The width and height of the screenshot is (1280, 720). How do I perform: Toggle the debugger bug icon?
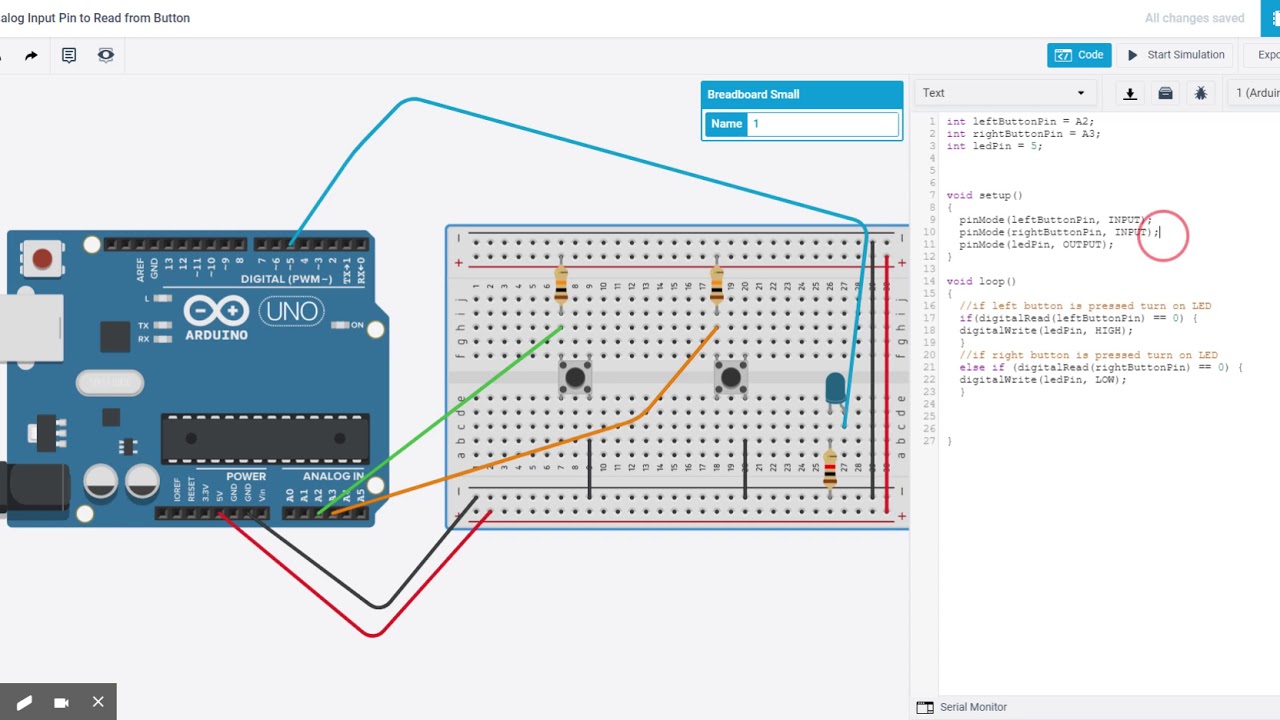[x=1201, y=93]
